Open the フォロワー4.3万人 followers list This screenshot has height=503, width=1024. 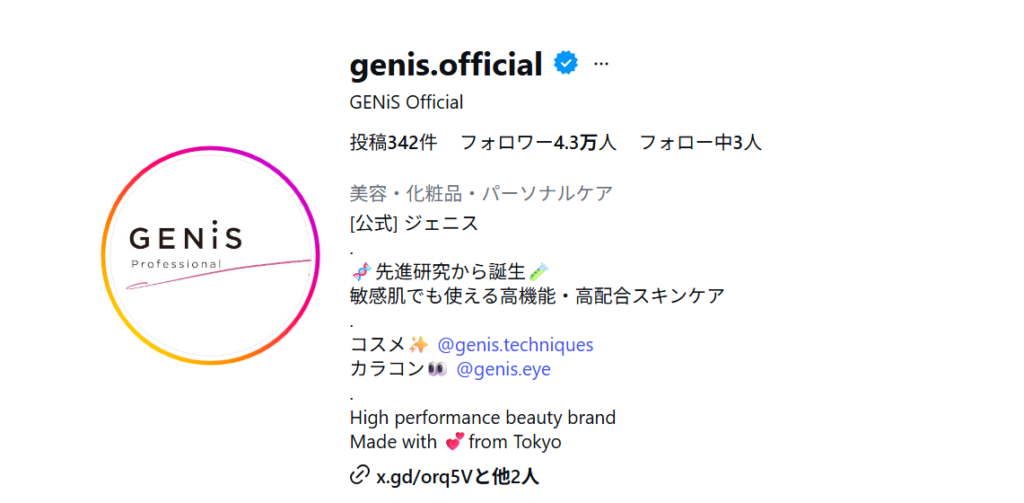[537, 143]
